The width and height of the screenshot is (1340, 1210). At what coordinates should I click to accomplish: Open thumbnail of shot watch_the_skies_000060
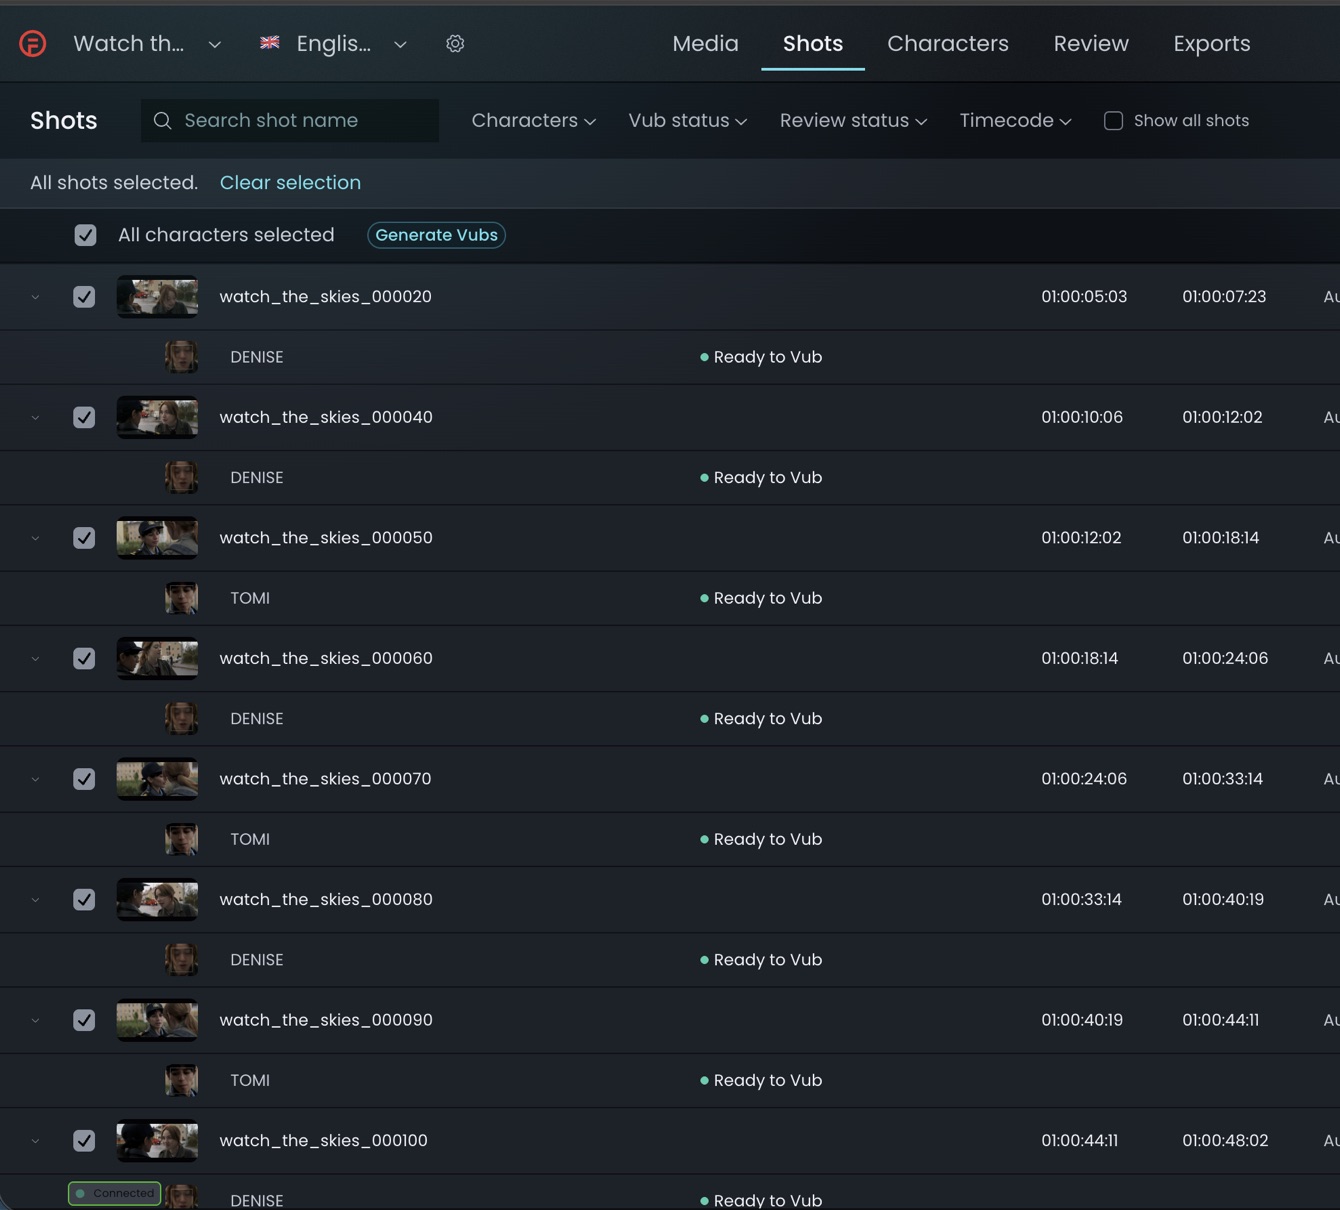pos(157,658)
